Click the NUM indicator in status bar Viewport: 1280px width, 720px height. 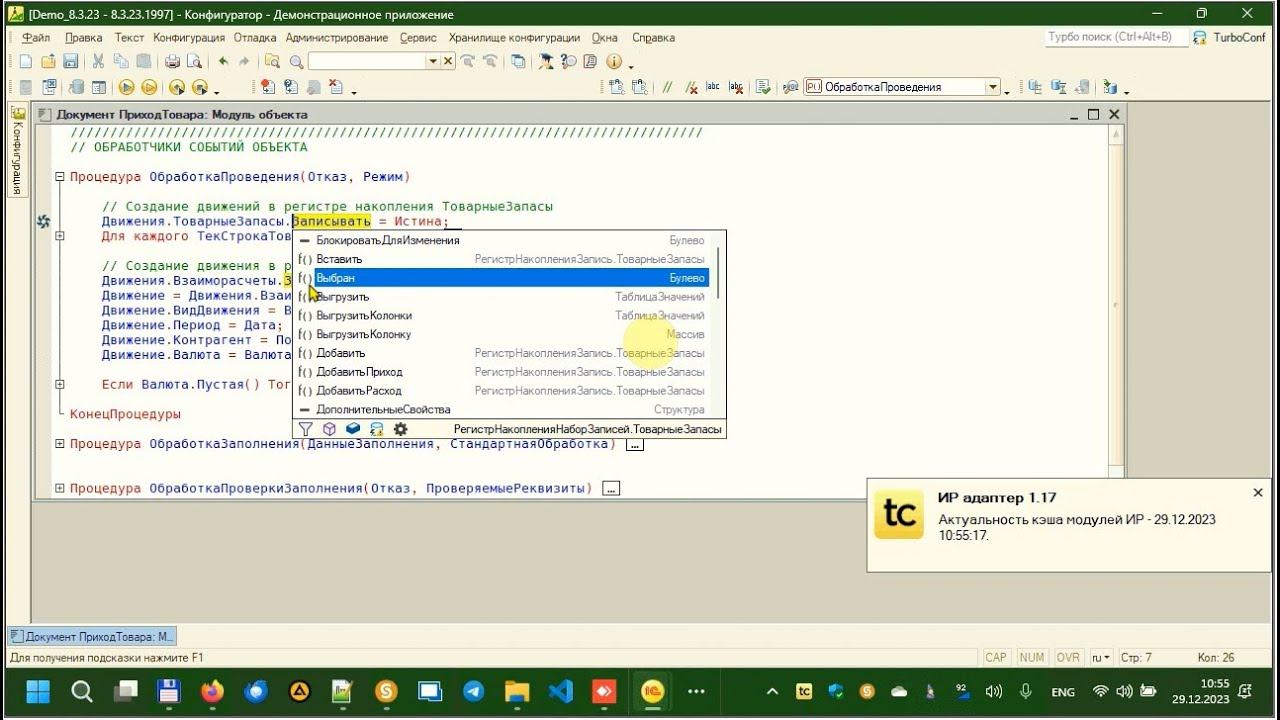click(x=1032, y=657)
